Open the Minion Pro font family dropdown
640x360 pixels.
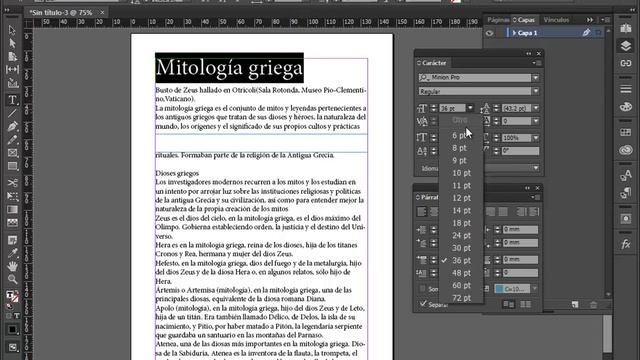tap(536, 78)
